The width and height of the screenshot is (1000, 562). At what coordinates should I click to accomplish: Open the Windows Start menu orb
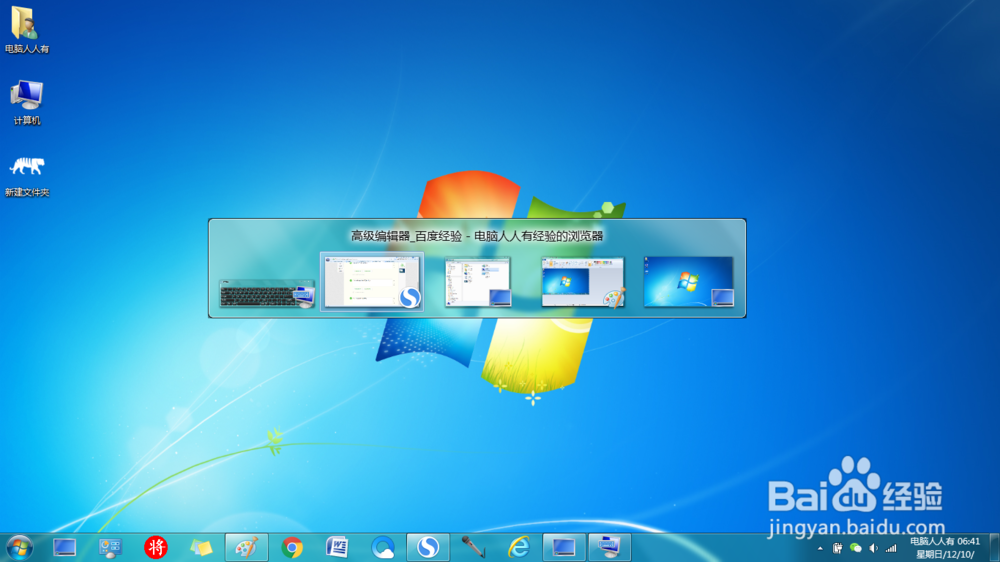tap(19, 547)
